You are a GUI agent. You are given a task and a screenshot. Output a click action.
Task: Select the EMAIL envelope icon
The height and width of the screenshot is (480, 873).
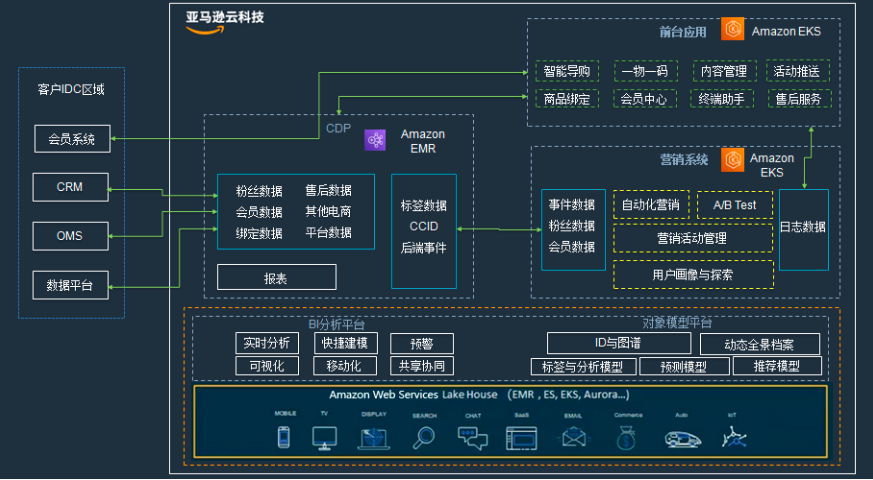coord(573,438)
